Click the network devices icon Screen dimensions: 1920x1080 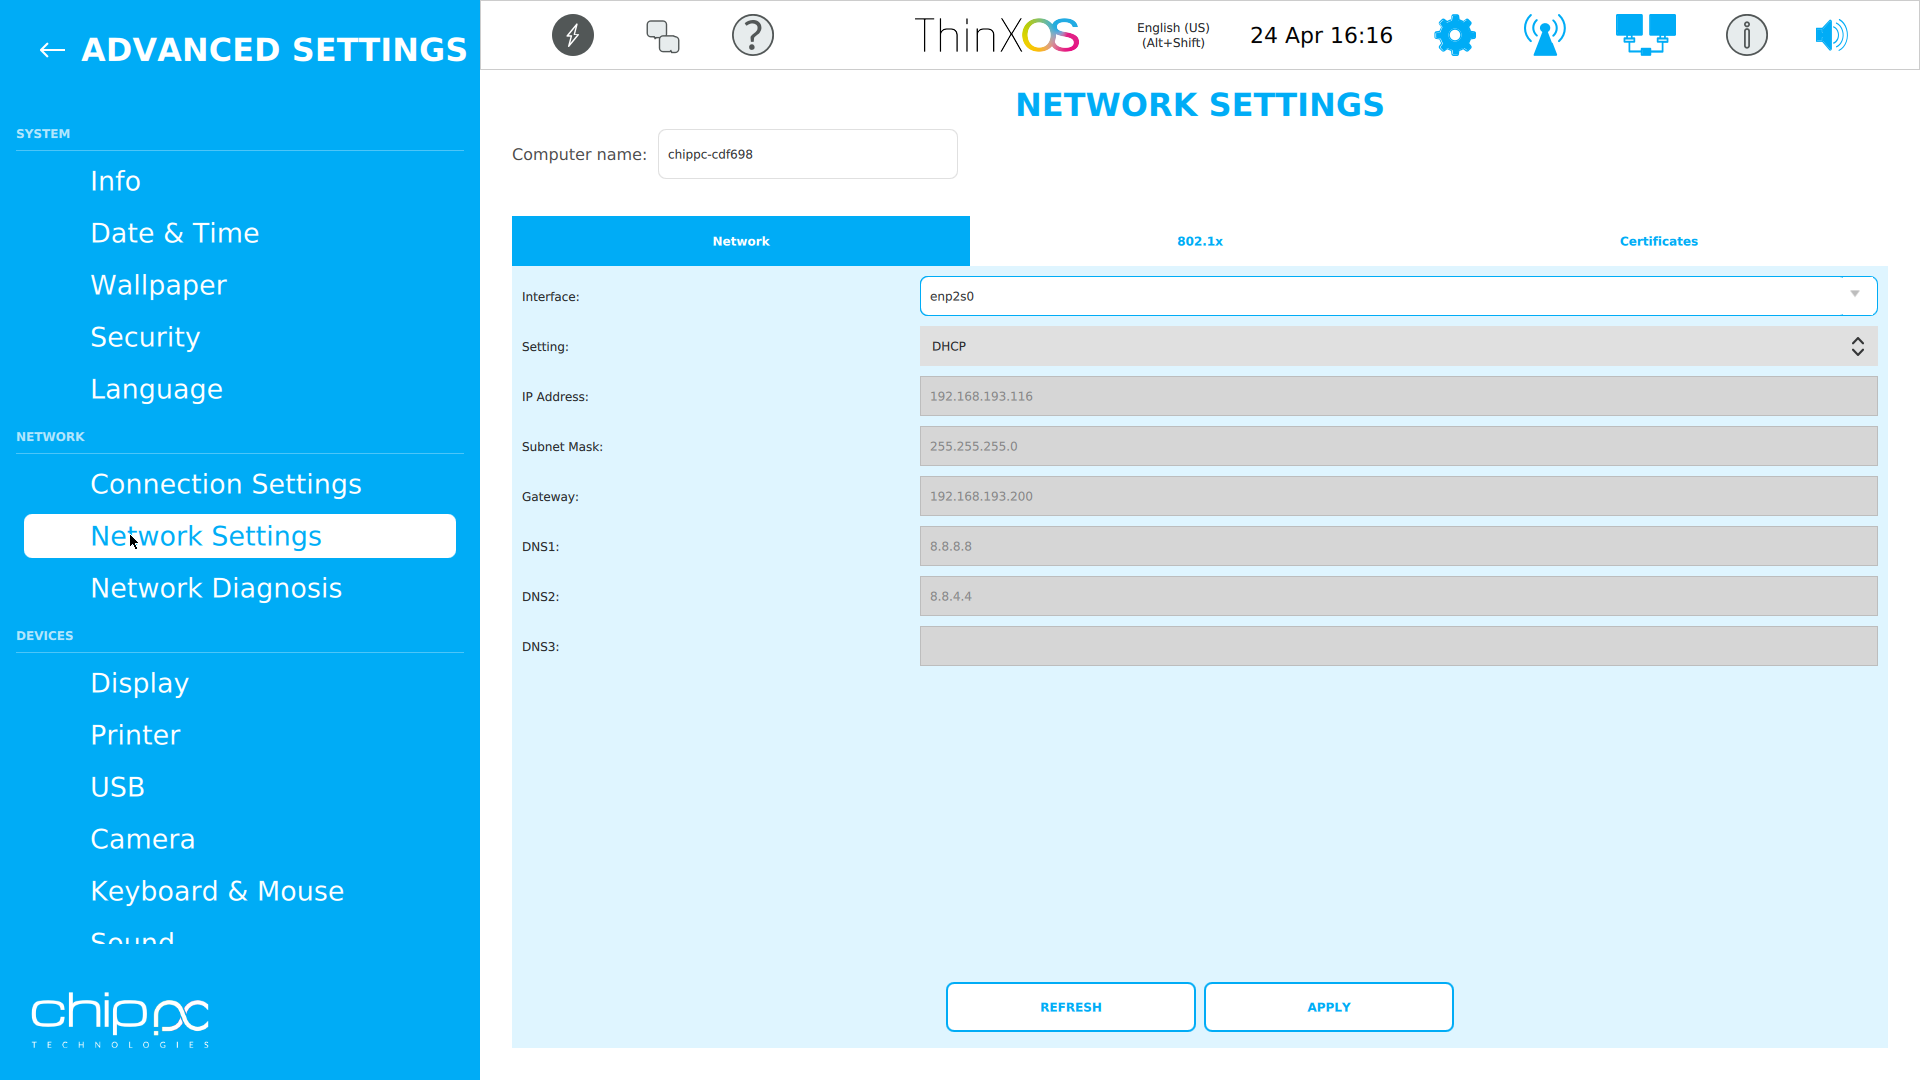1645,35
